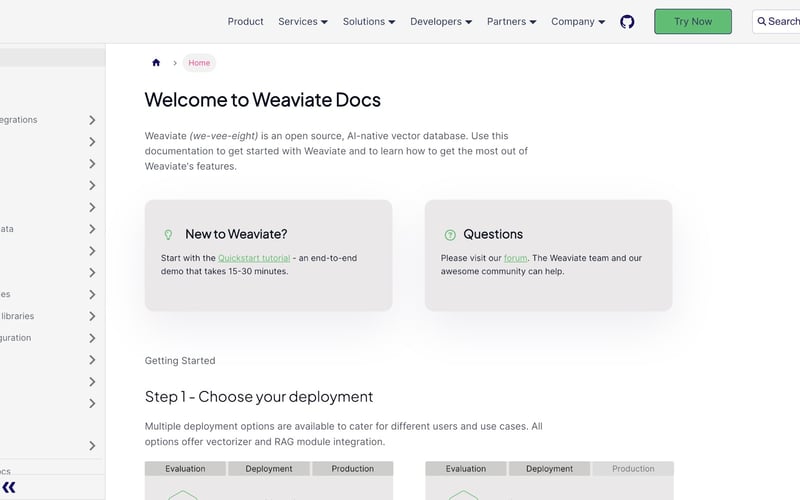
Task: Open the Product menu item
Action: 245,21
